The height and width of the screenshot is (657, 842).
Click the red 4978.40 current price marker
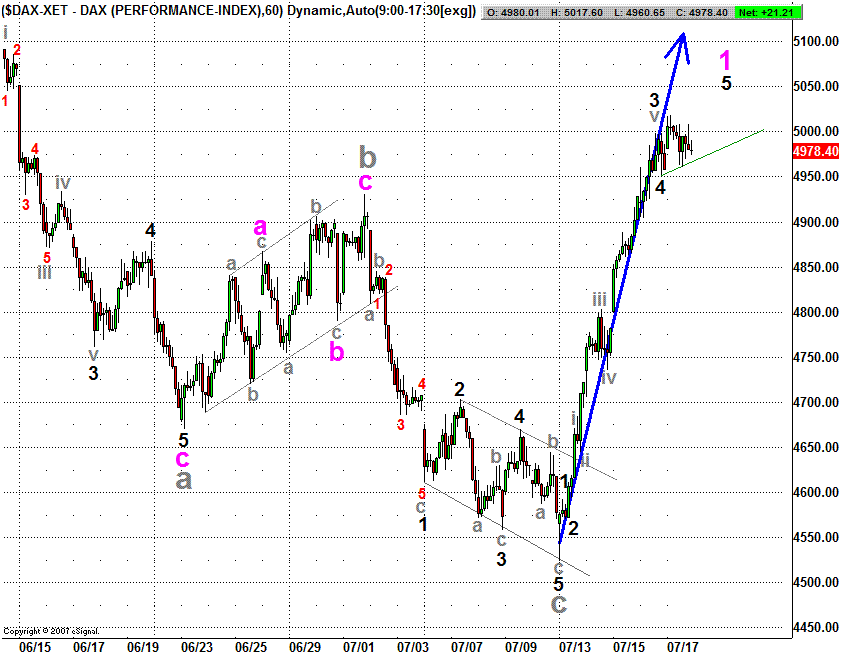(x=814, y=152)
